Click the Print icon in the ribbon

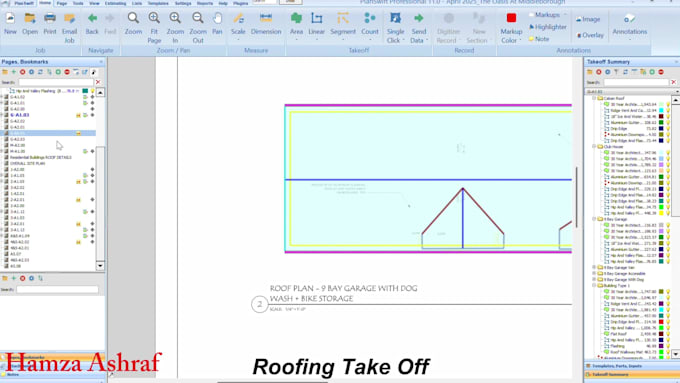pyautogui.click(x=50, y=19)
